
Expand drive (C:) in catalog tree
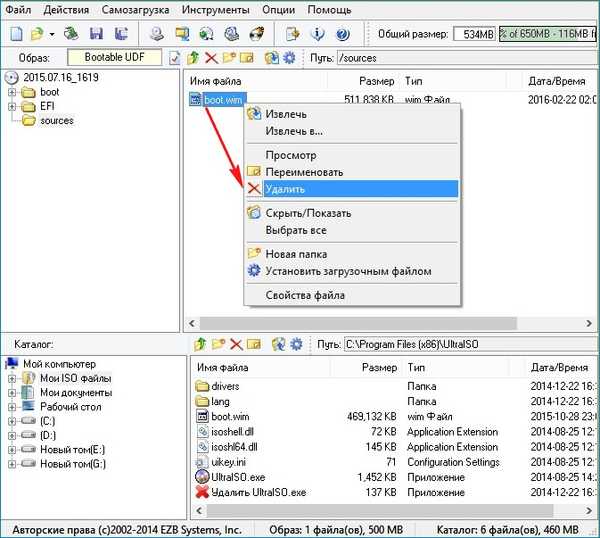point(12,421)
